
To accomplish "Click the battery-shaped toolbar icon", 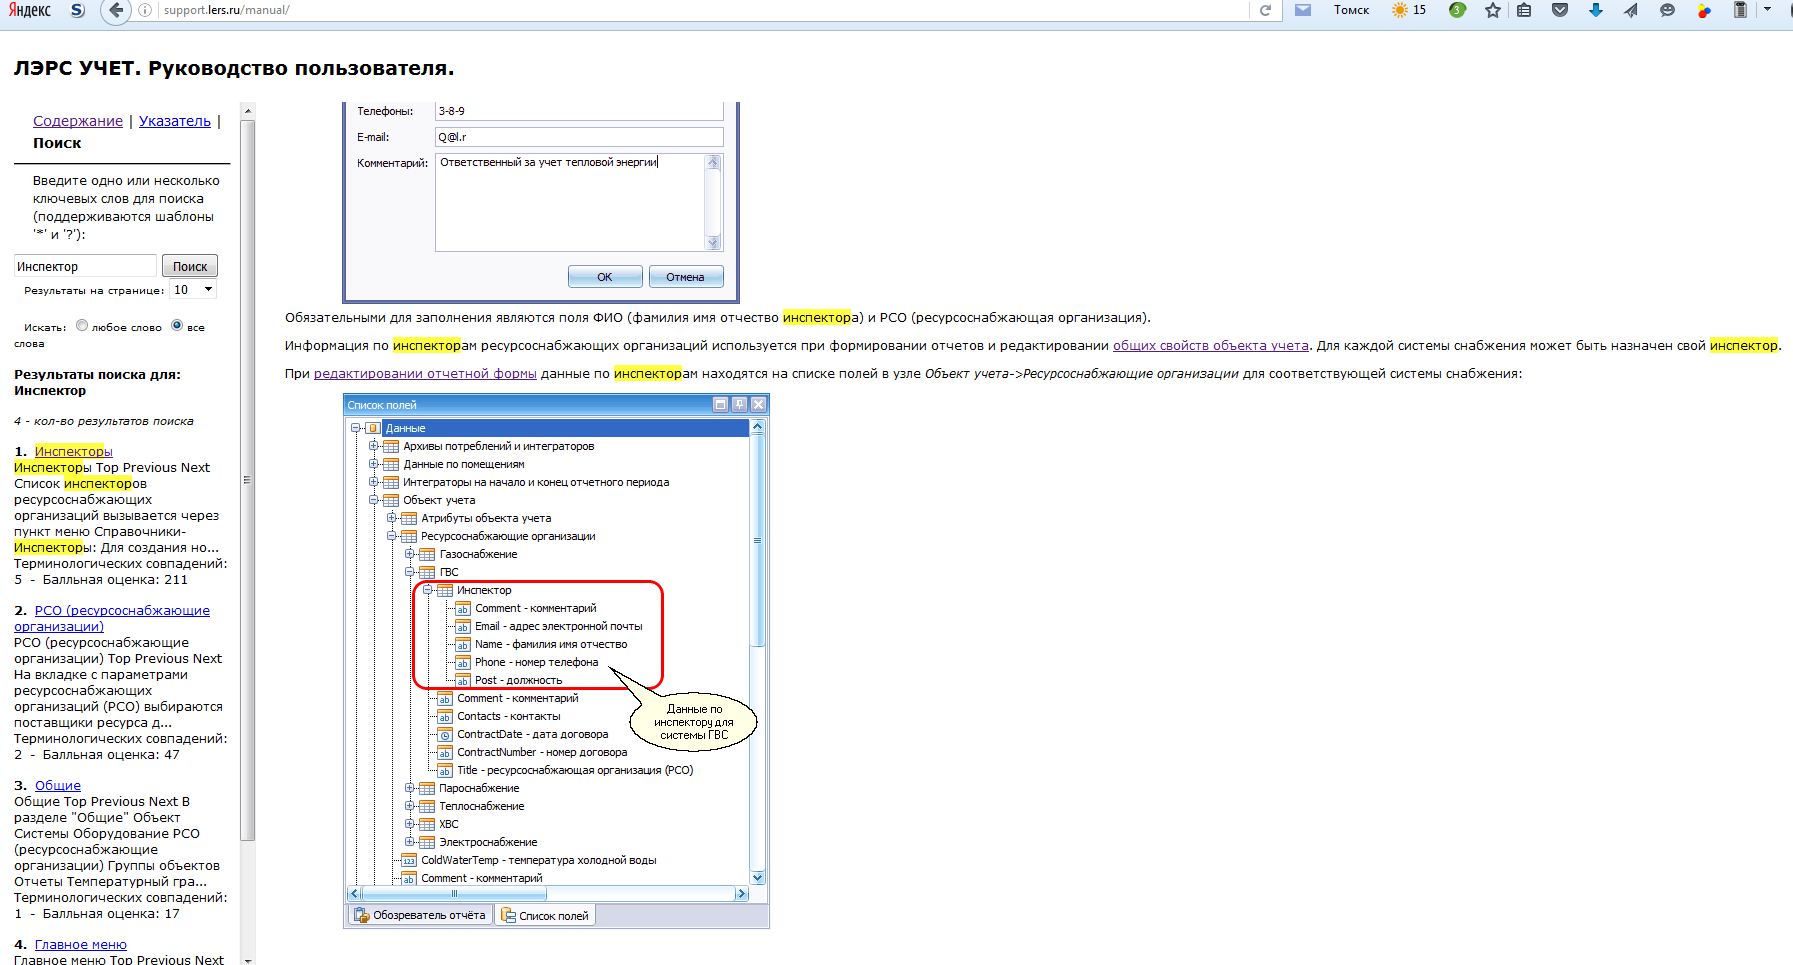I will (1740, 10).
